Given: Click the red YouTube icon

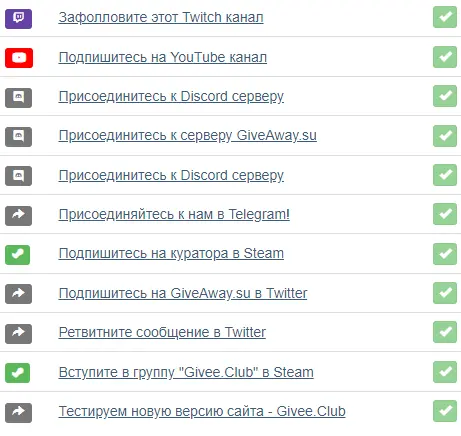Looking at the screenshot, I should pos(19,58).
